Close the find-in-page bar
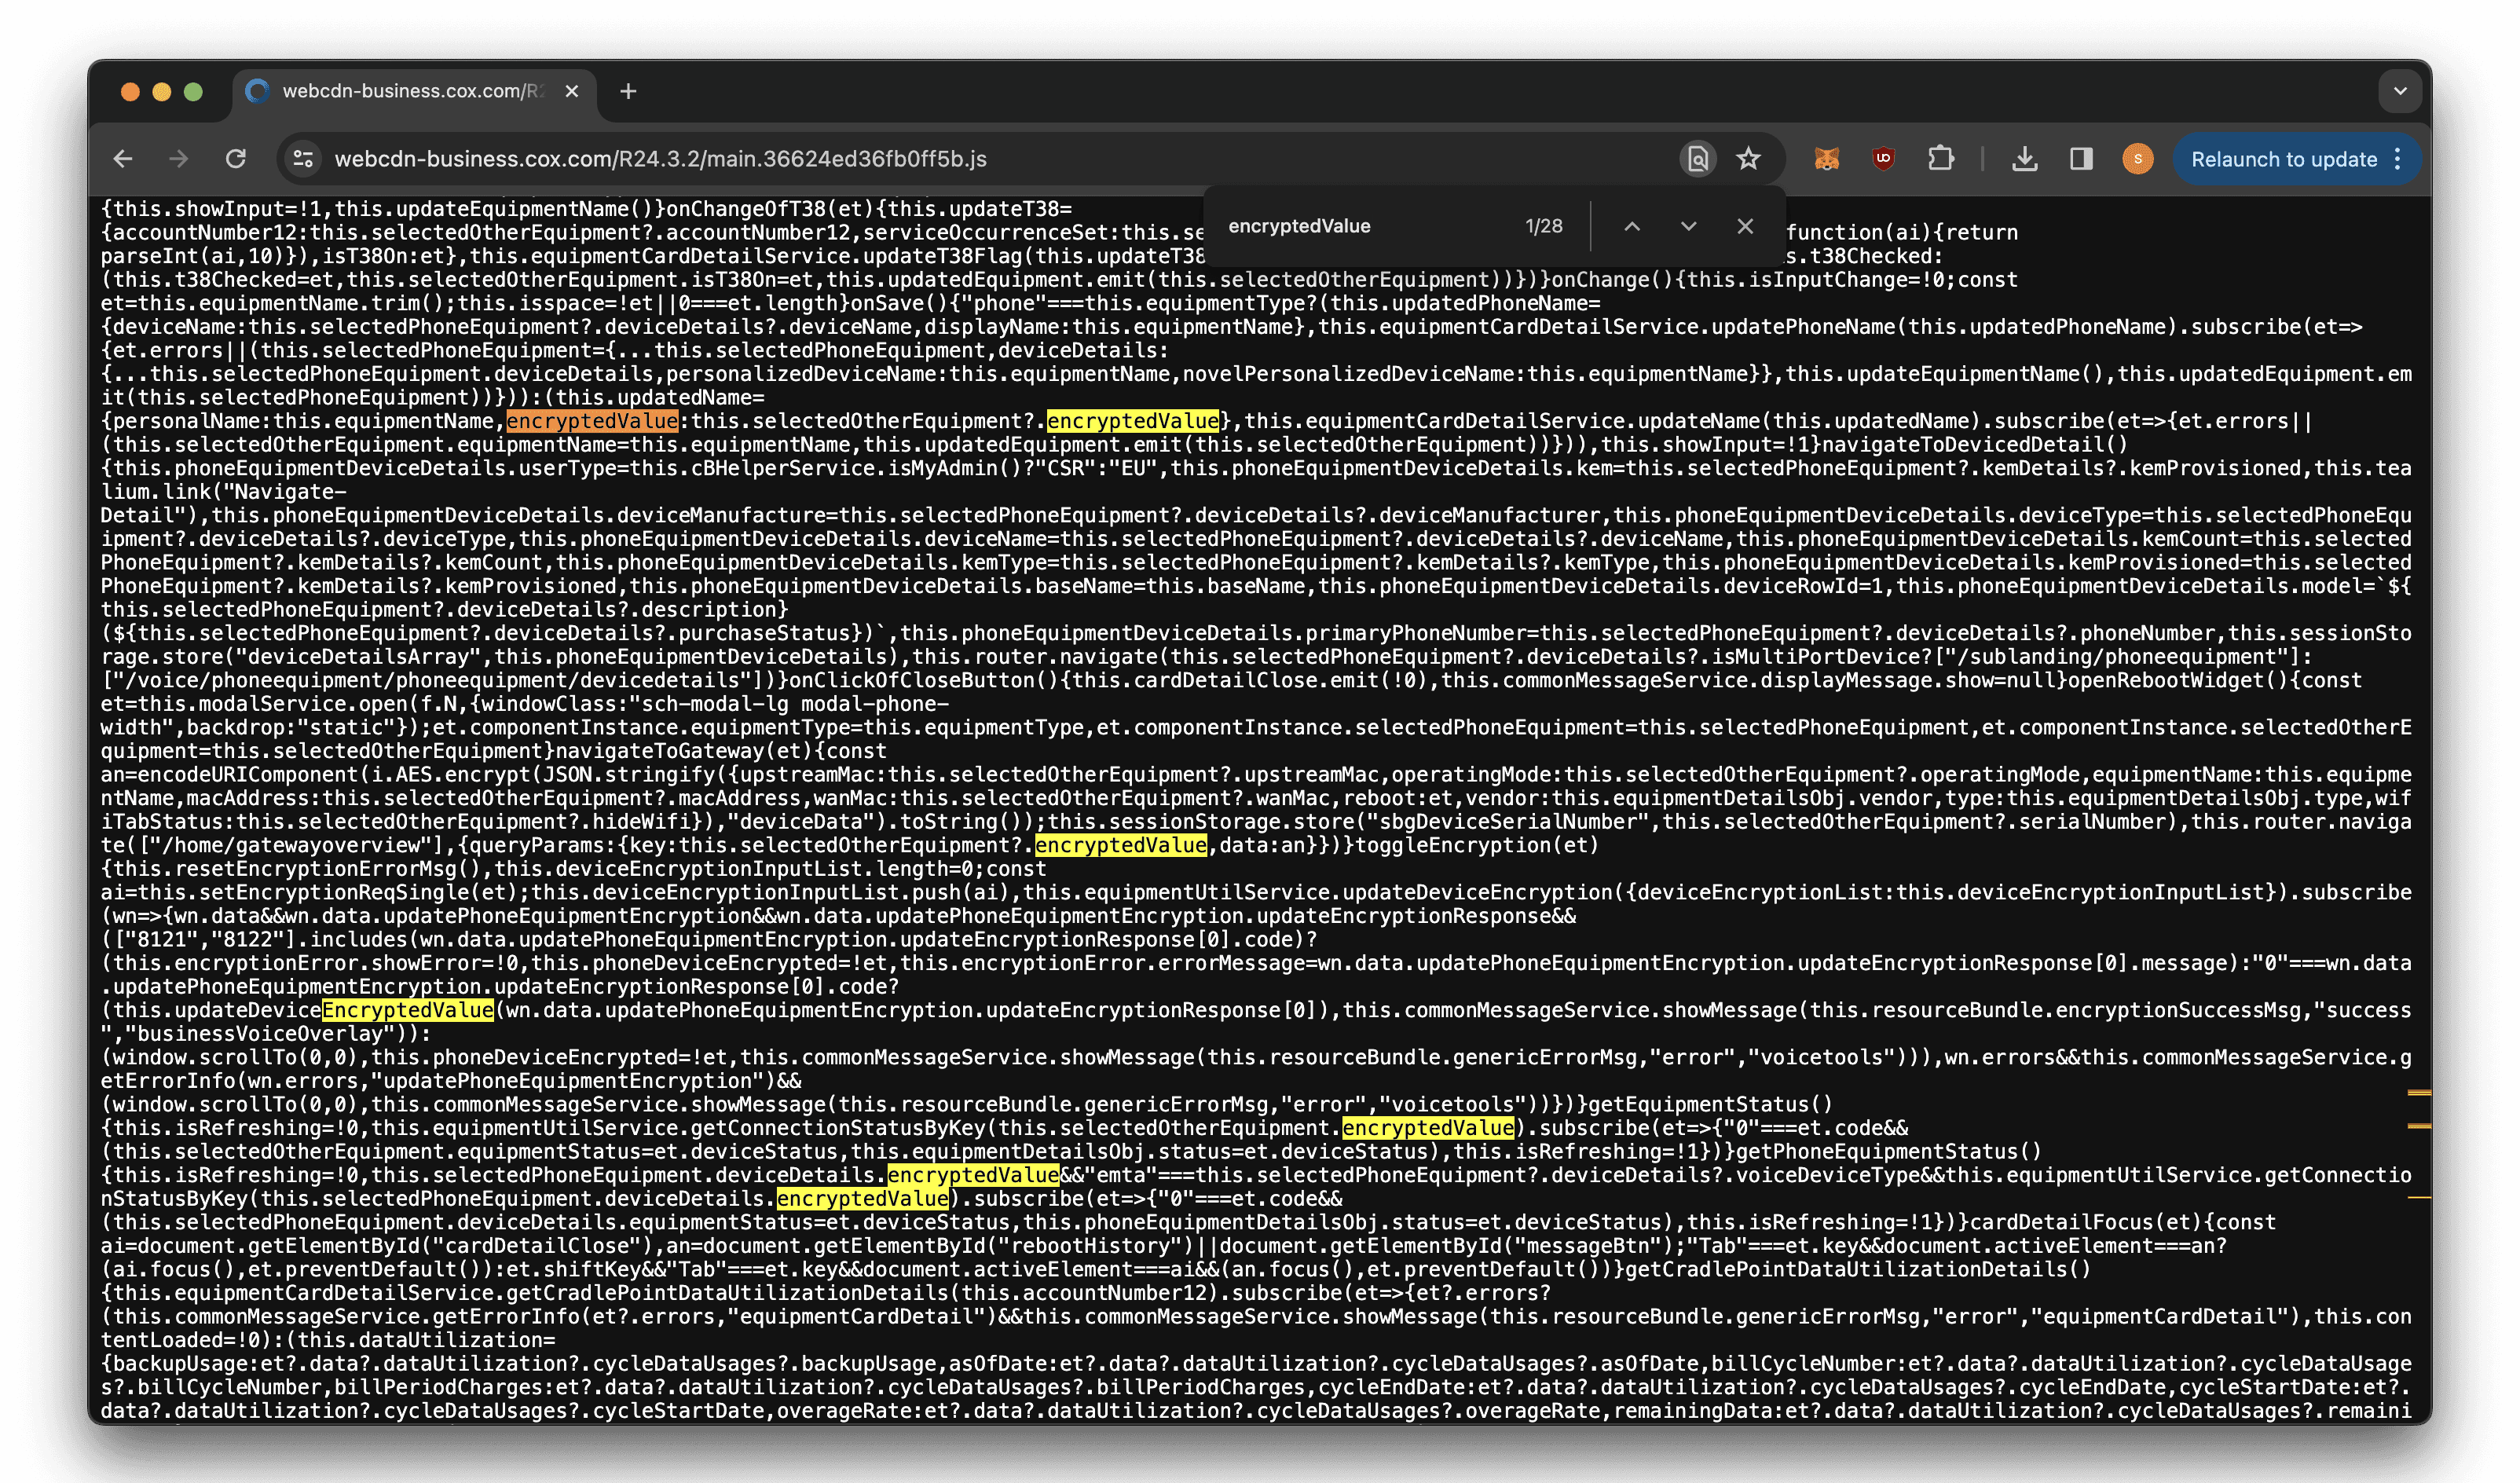The width and height of the screenshot is (2520, 1483). pyautogui.click(x=1745, y=226)
